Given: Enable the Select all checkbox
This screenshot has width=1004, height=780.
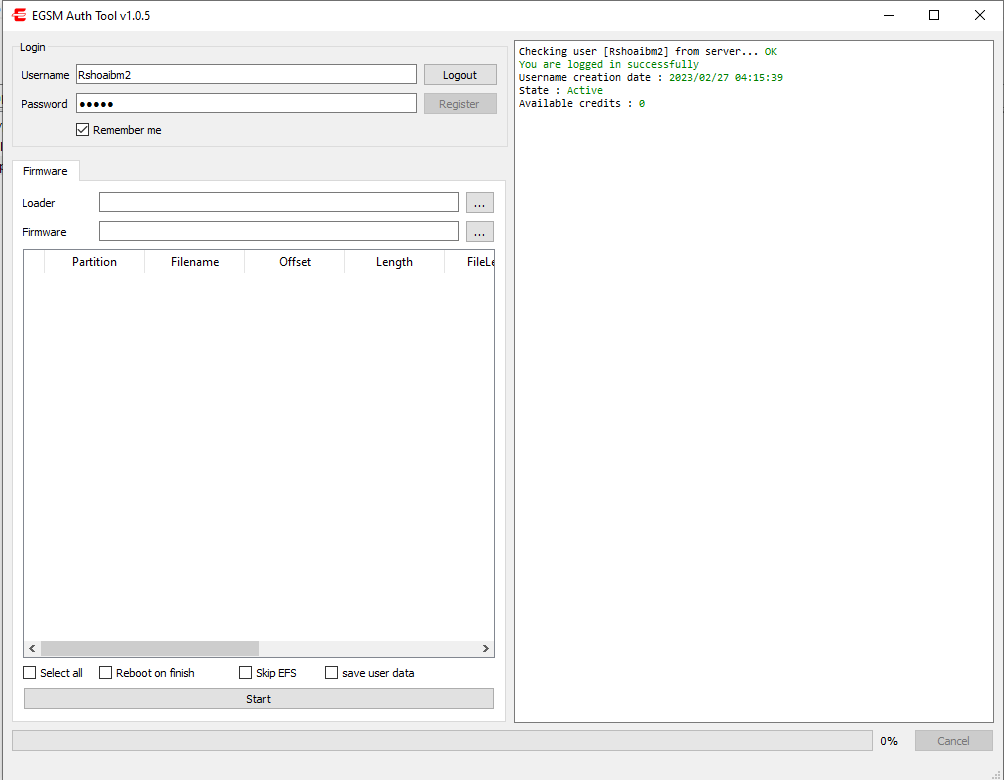Looking at the screenshot, I should 29,672.
